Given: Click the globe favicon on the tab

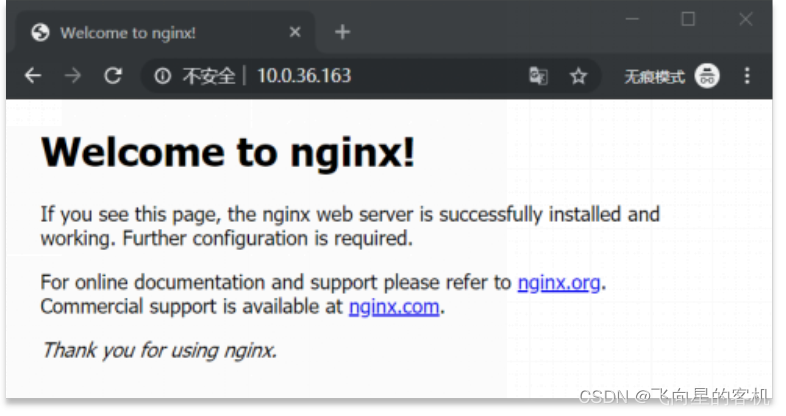Looking at the screenshot, I should click(40, 33).
